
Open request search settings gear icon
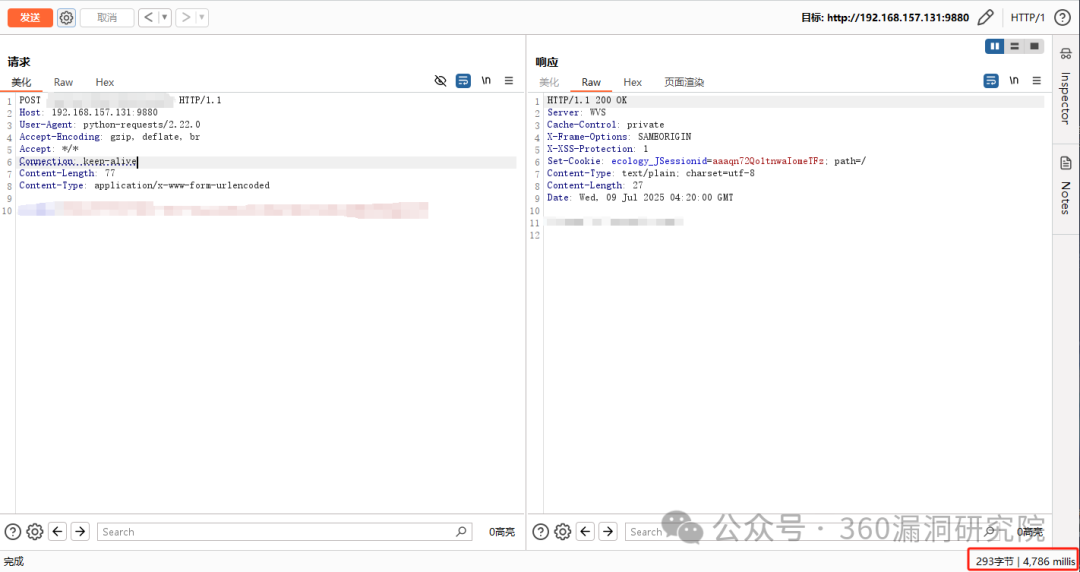click(x=35, y=532)
